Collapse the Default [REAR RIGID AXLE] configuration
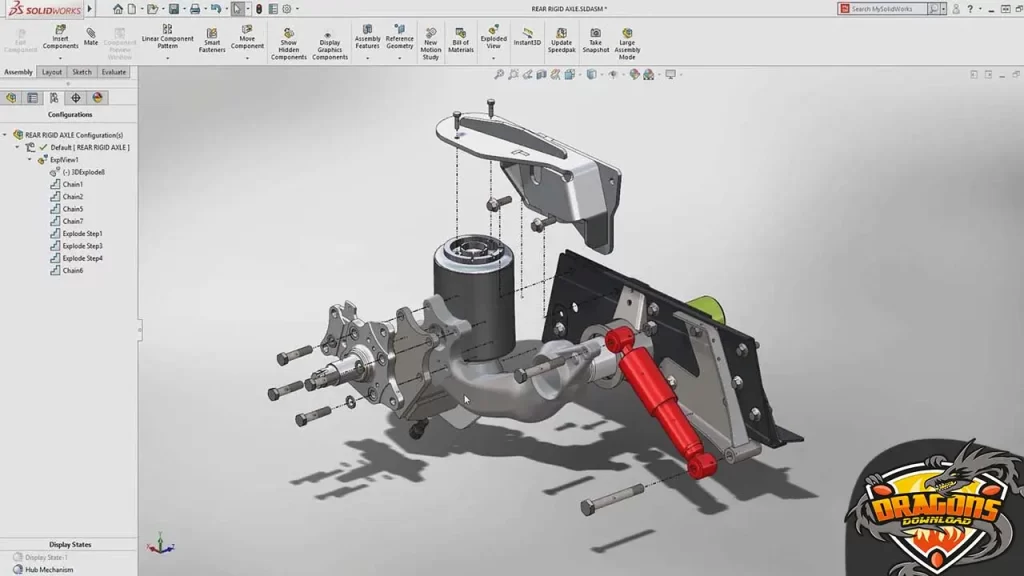The height and width of the screenshot is (576, 1024). click(17, 147)
